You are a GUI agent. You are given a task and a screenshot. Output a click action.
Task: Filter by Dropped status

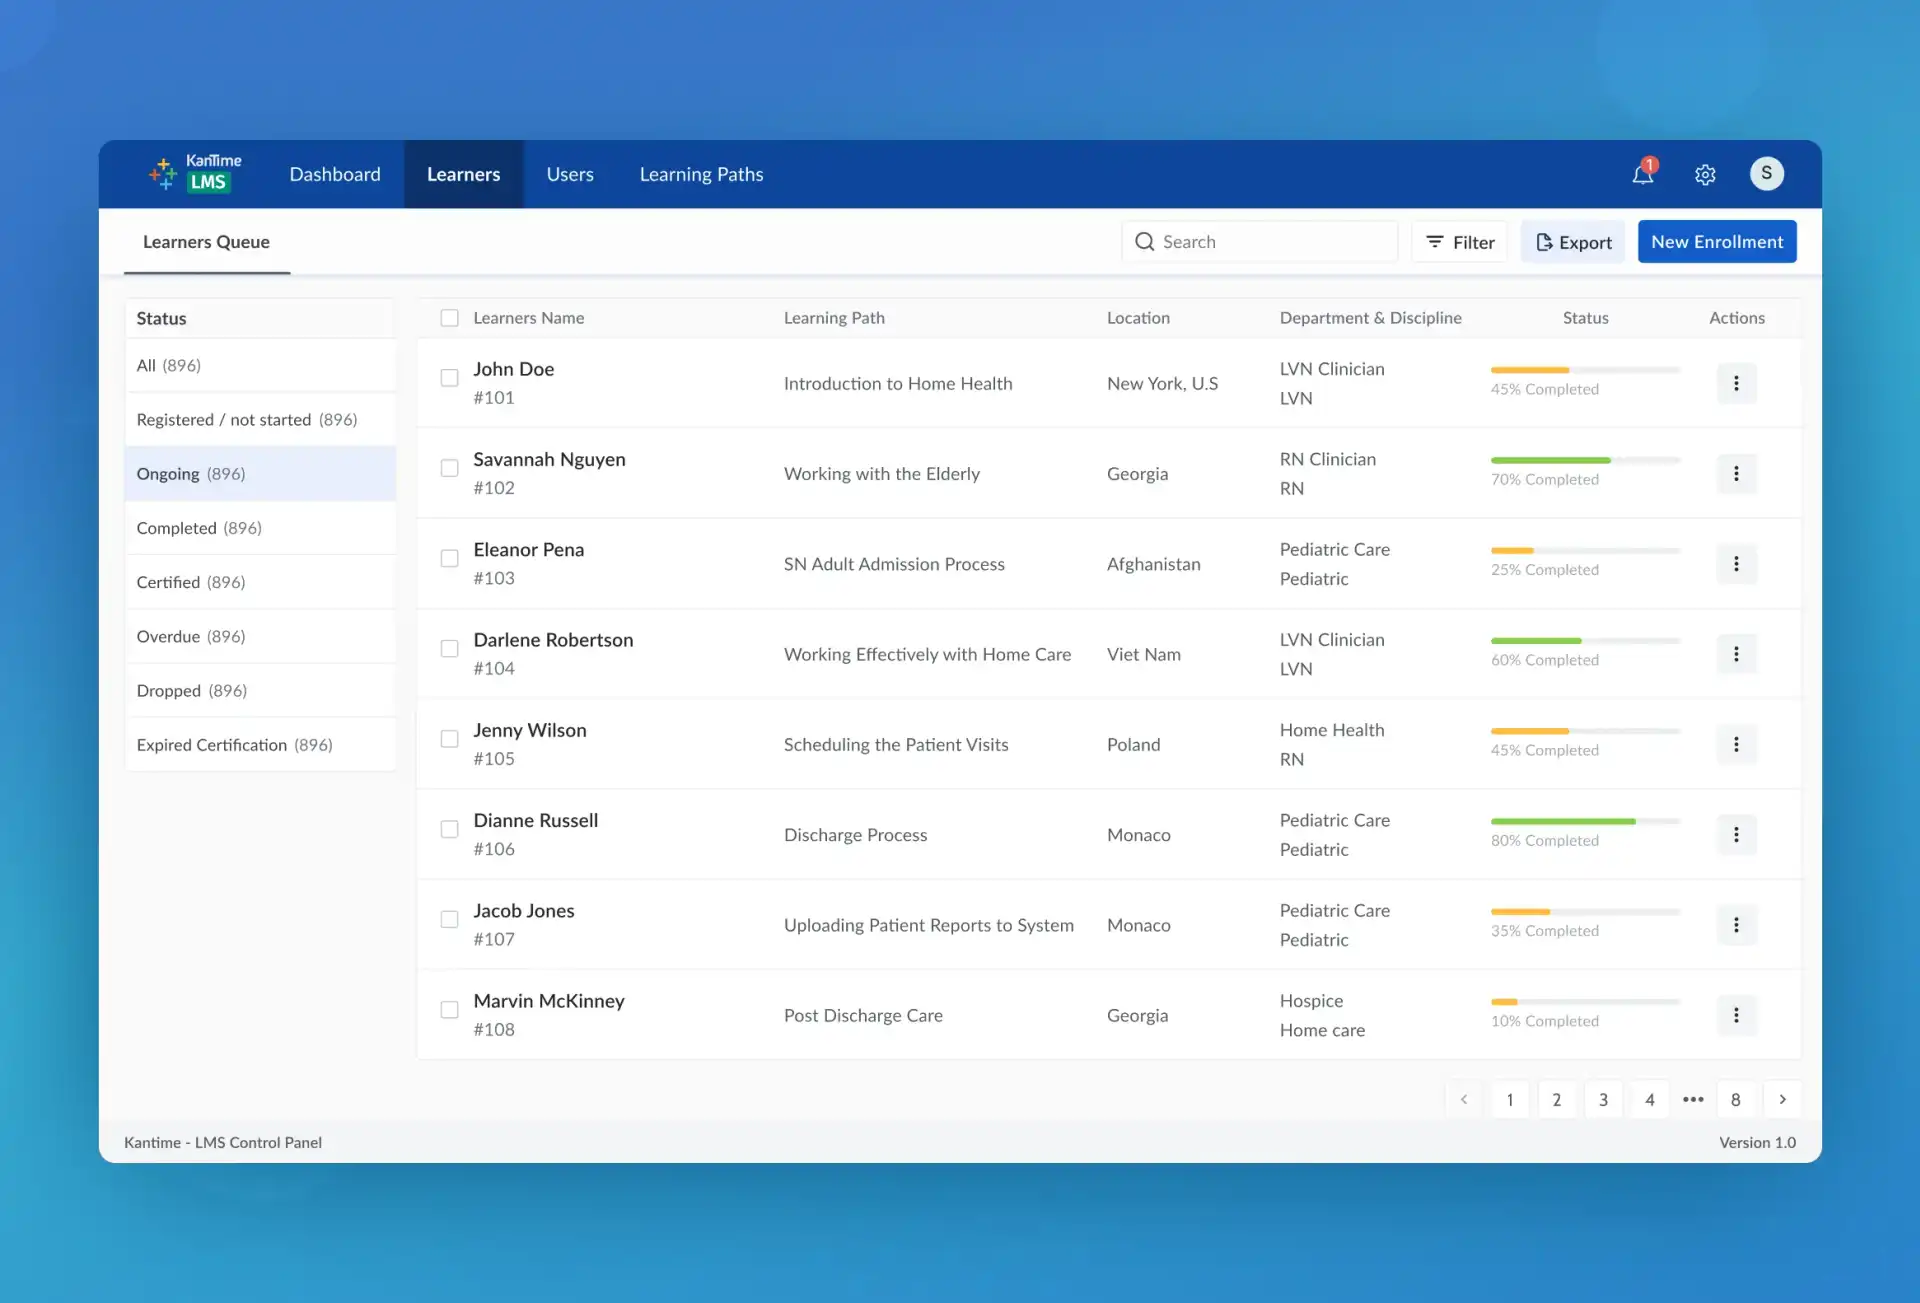(260, 690)
